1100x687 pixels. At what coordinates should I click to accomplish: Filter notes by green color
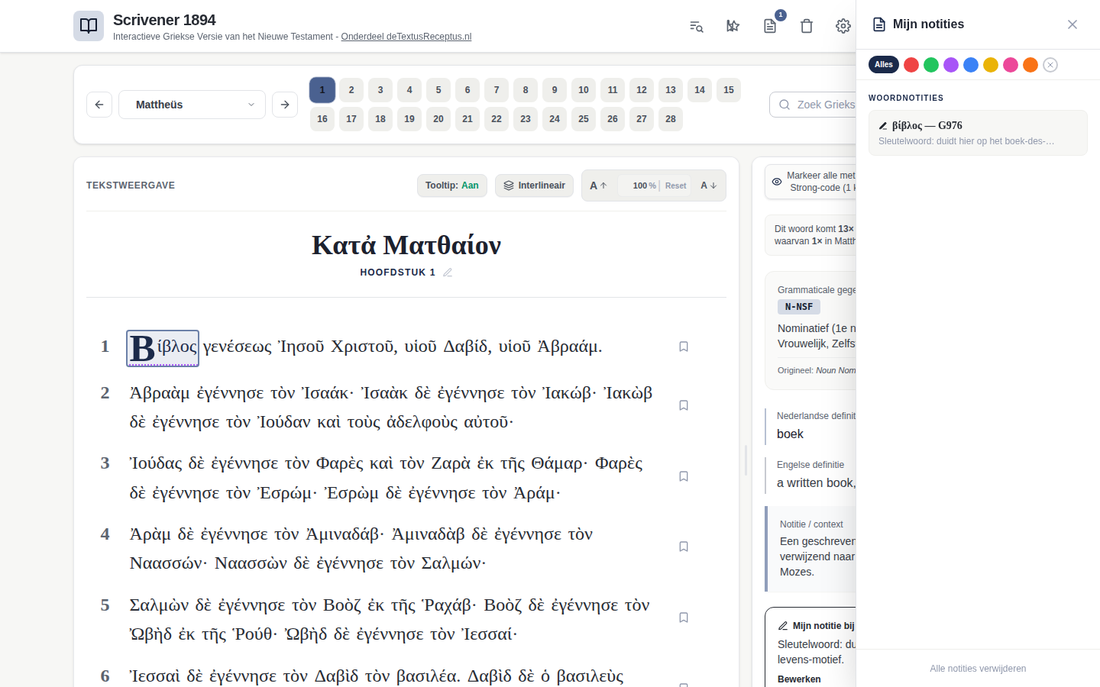coord(931,65)
